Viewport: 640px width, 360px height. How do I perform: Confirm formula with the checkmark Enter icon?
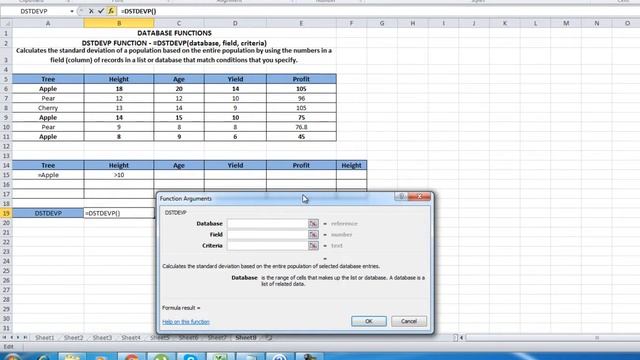101,11
